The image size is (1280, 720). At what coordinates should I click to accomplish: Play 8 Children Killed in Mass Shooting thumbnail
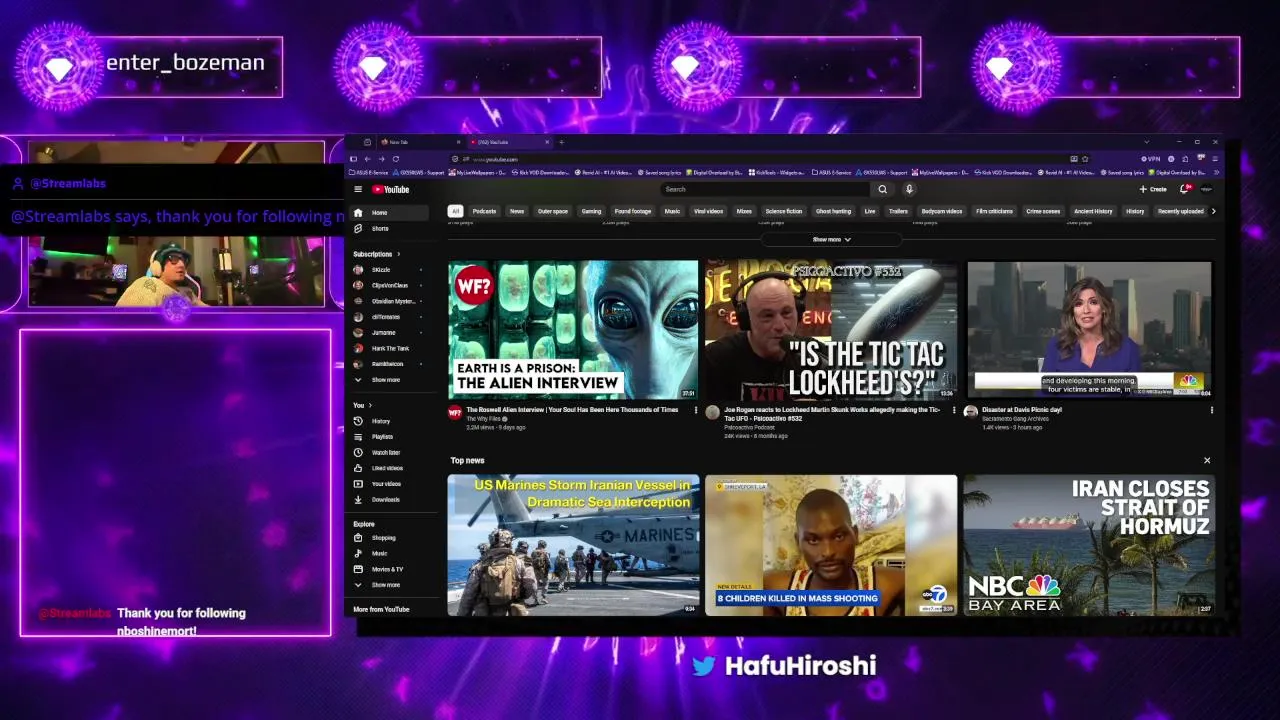tap(831, 545)
